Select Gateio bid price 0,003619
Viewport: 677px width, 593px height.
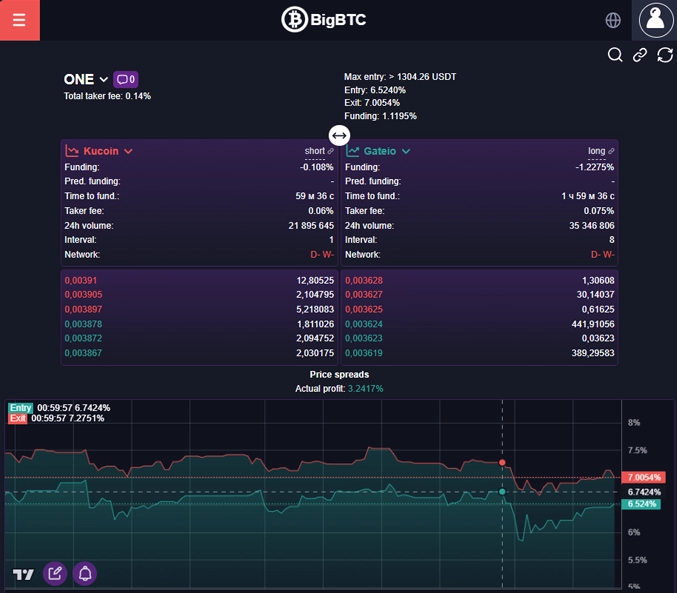pos(364,353)
